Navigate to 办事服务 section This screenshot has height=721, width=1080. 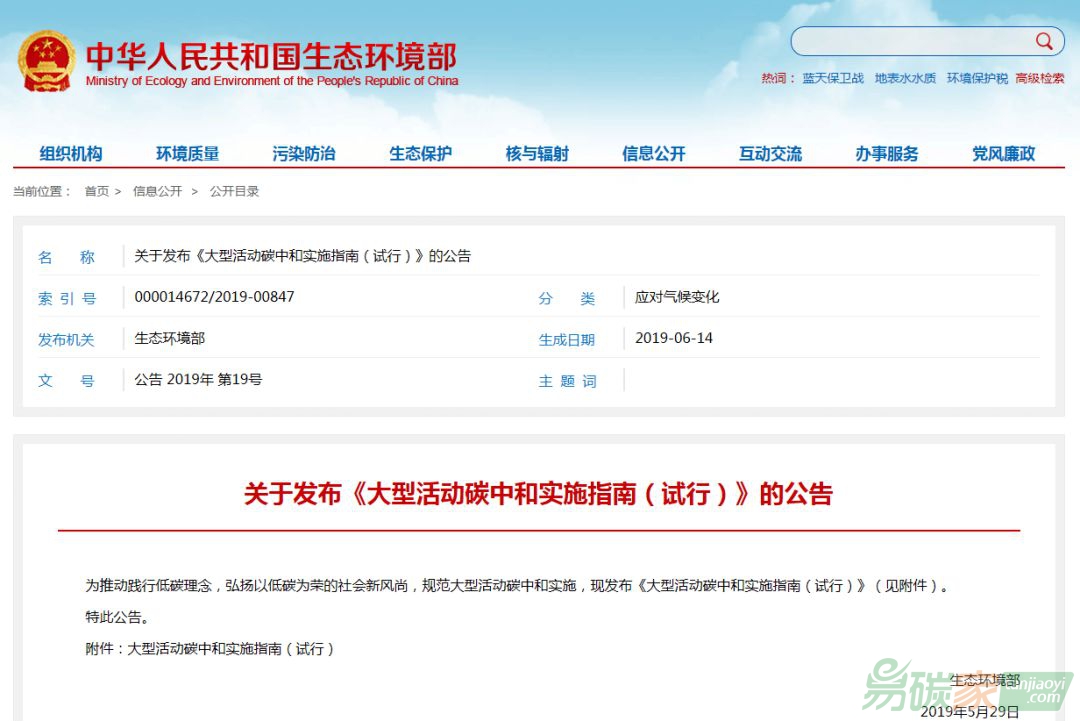pyautogui.click(x=887, y=153)
